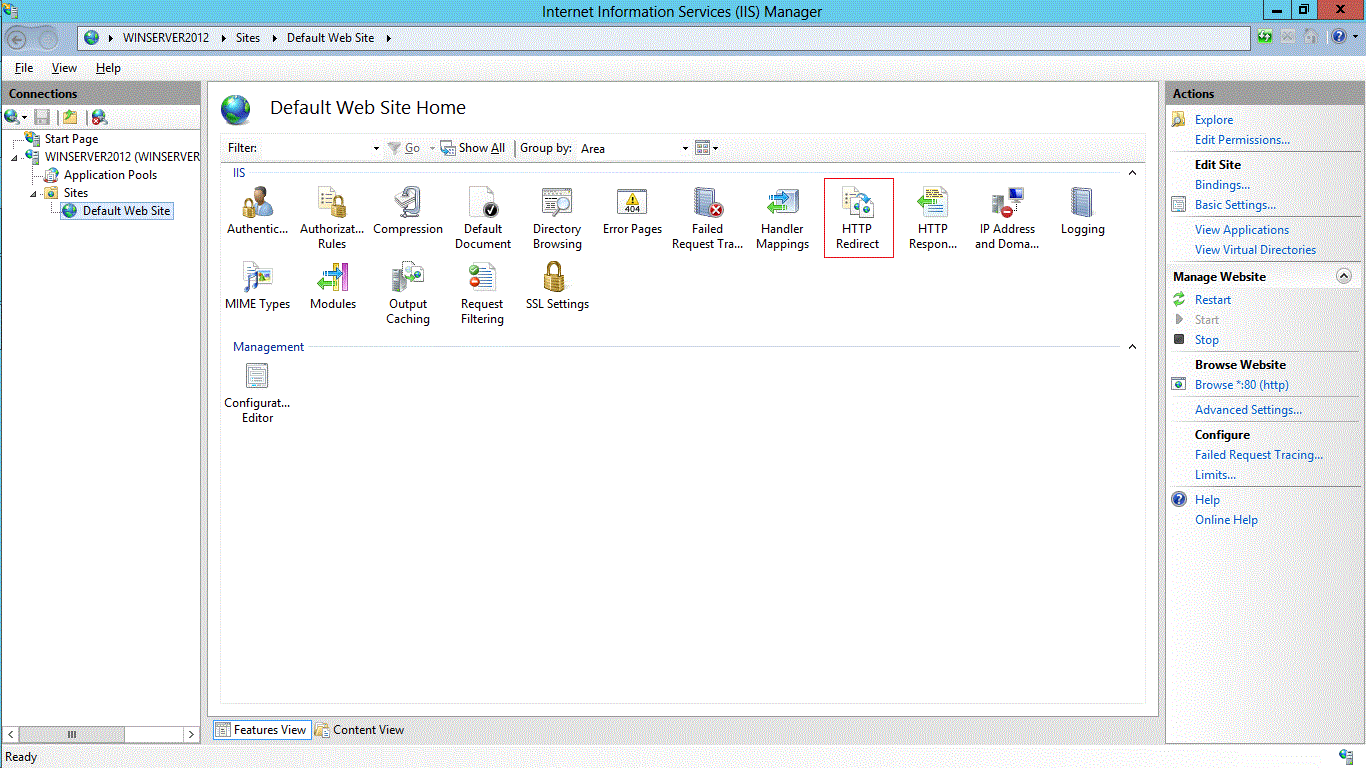Switch to Content View tab
Screen dimensions: 1366x768
(x=359, y=730)
